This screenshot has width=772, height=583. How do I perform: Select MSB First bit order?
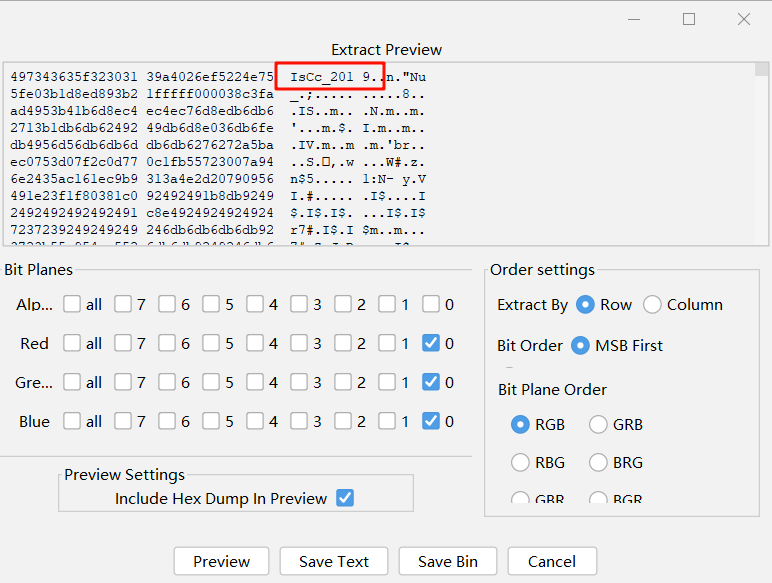click(580, 345)
